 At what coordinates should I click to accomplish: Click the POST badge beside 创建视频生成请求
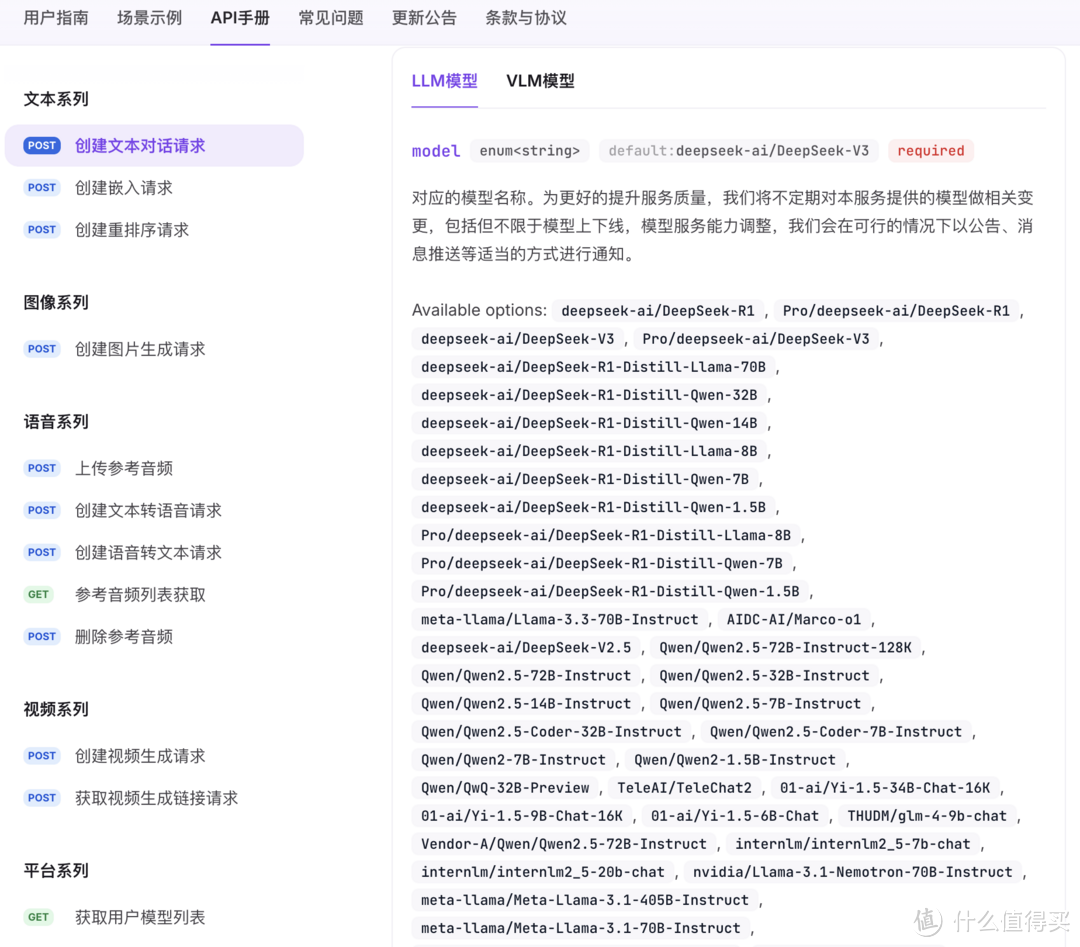coord(41,755)
